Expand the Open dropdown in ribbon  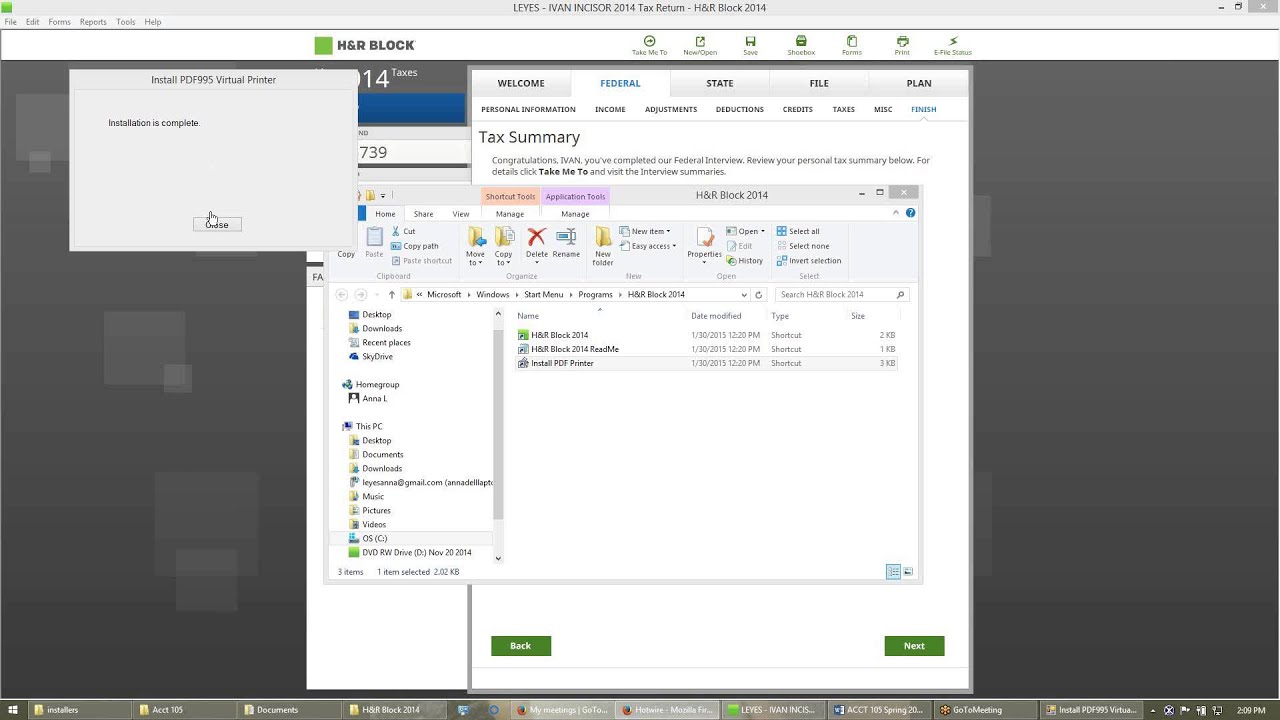746,231
